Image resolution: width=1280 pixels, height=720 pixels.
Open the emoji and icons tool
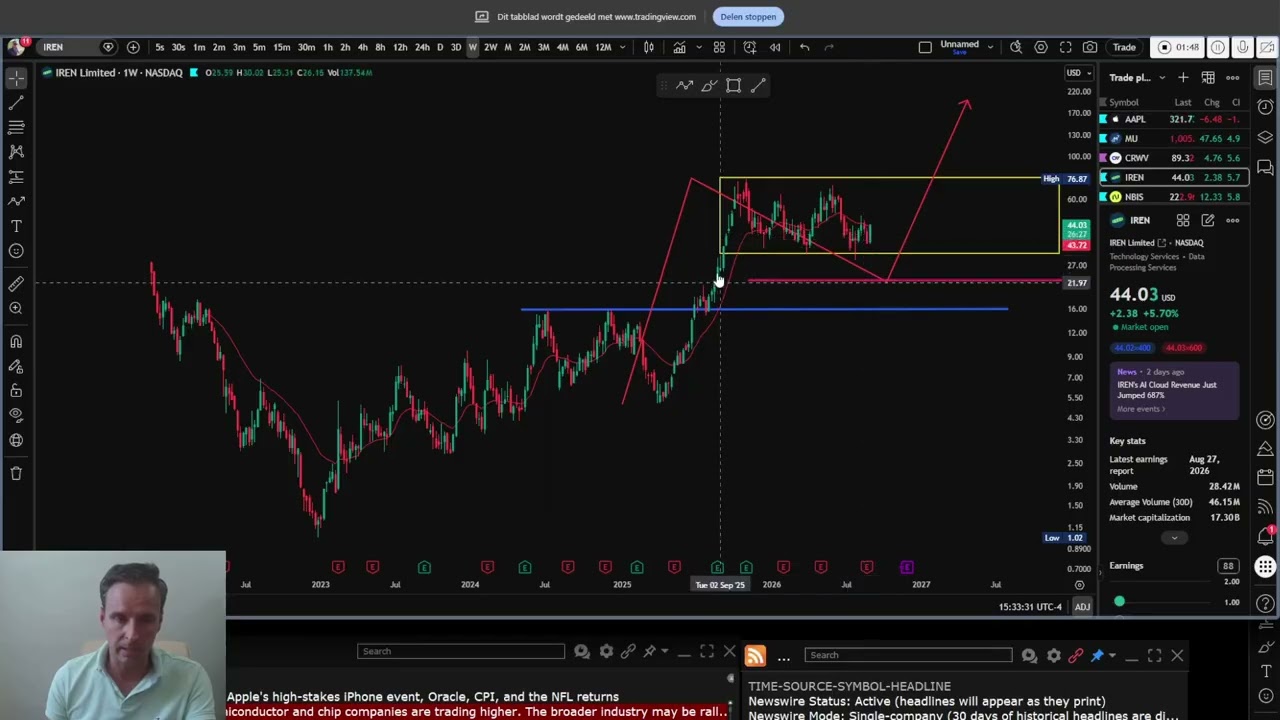coord(16,251)
